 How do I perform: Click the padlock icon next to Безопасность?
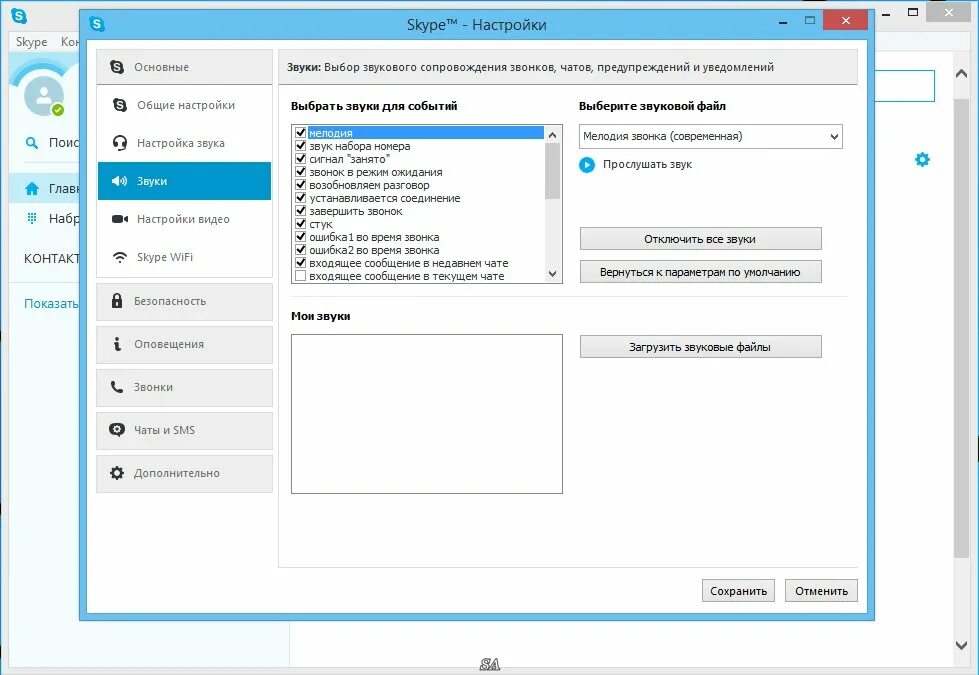[117, 301]
